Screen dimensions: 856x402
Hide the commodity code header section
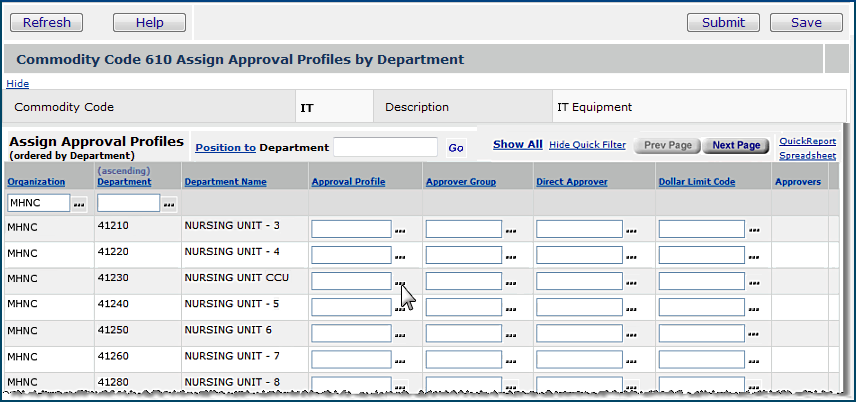click(x=17, y=84)
